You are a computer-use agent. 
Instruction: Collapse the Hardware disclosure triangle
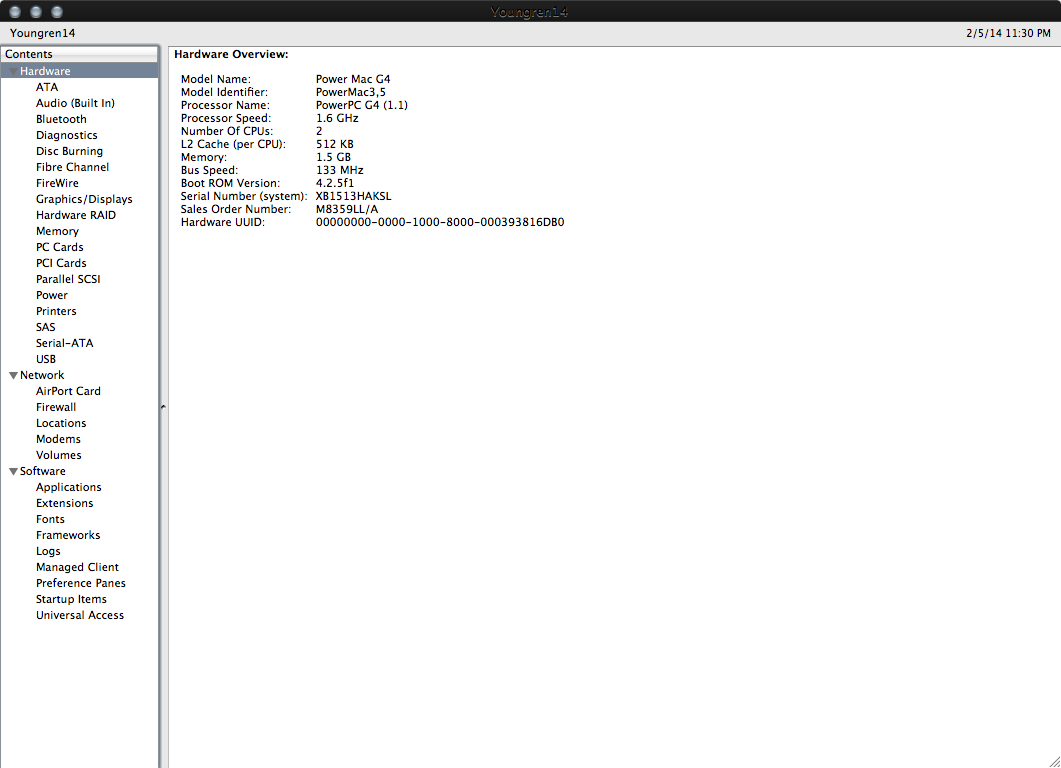pyautogui.click(x=13, y=71)
